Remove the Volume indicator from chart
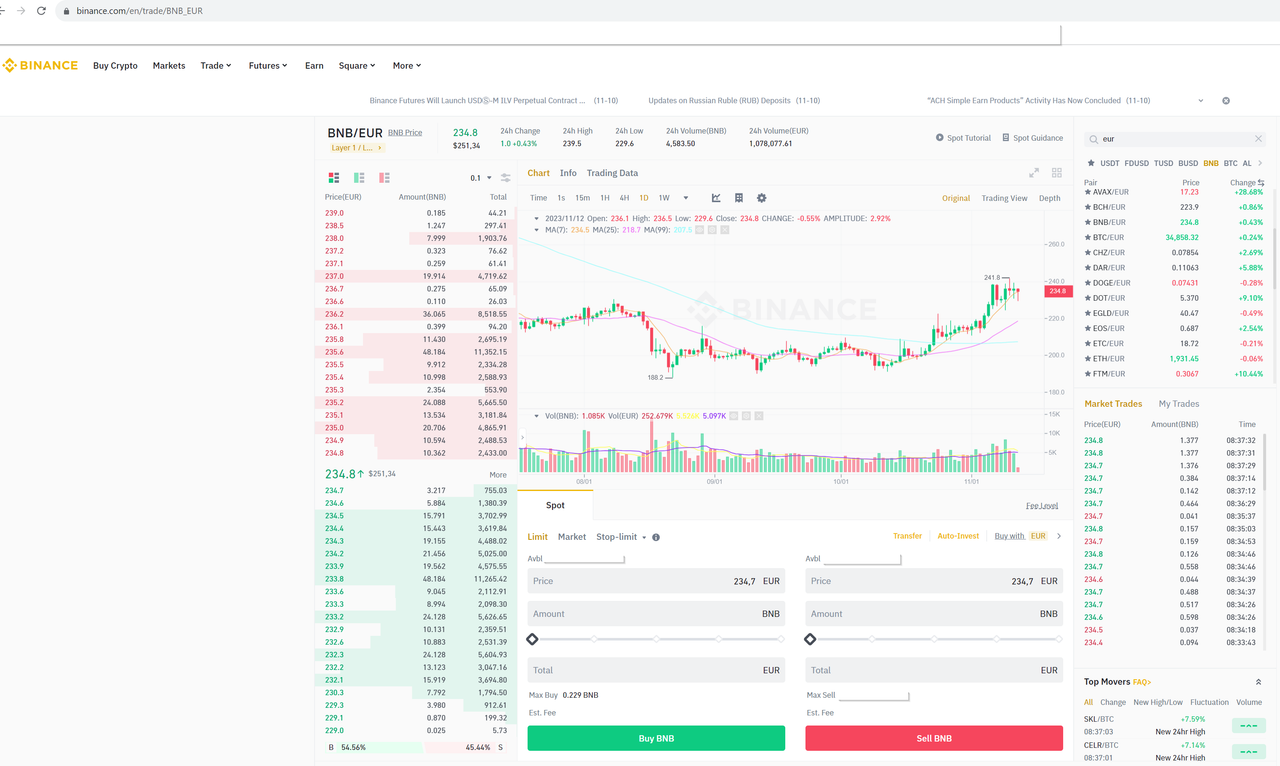Screen dimensions: 1280x766 759,416
